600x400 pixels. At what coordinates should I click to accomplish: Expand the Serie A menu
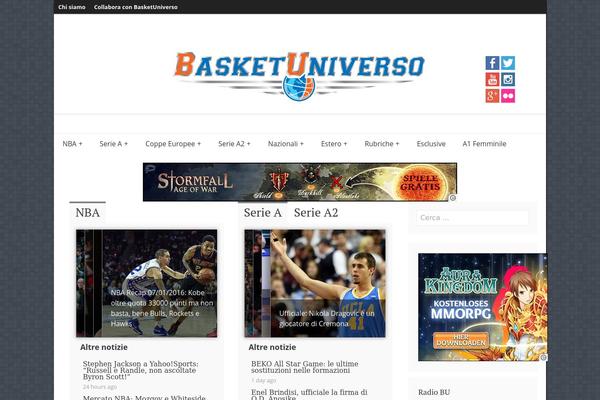(x=114, y=144)
